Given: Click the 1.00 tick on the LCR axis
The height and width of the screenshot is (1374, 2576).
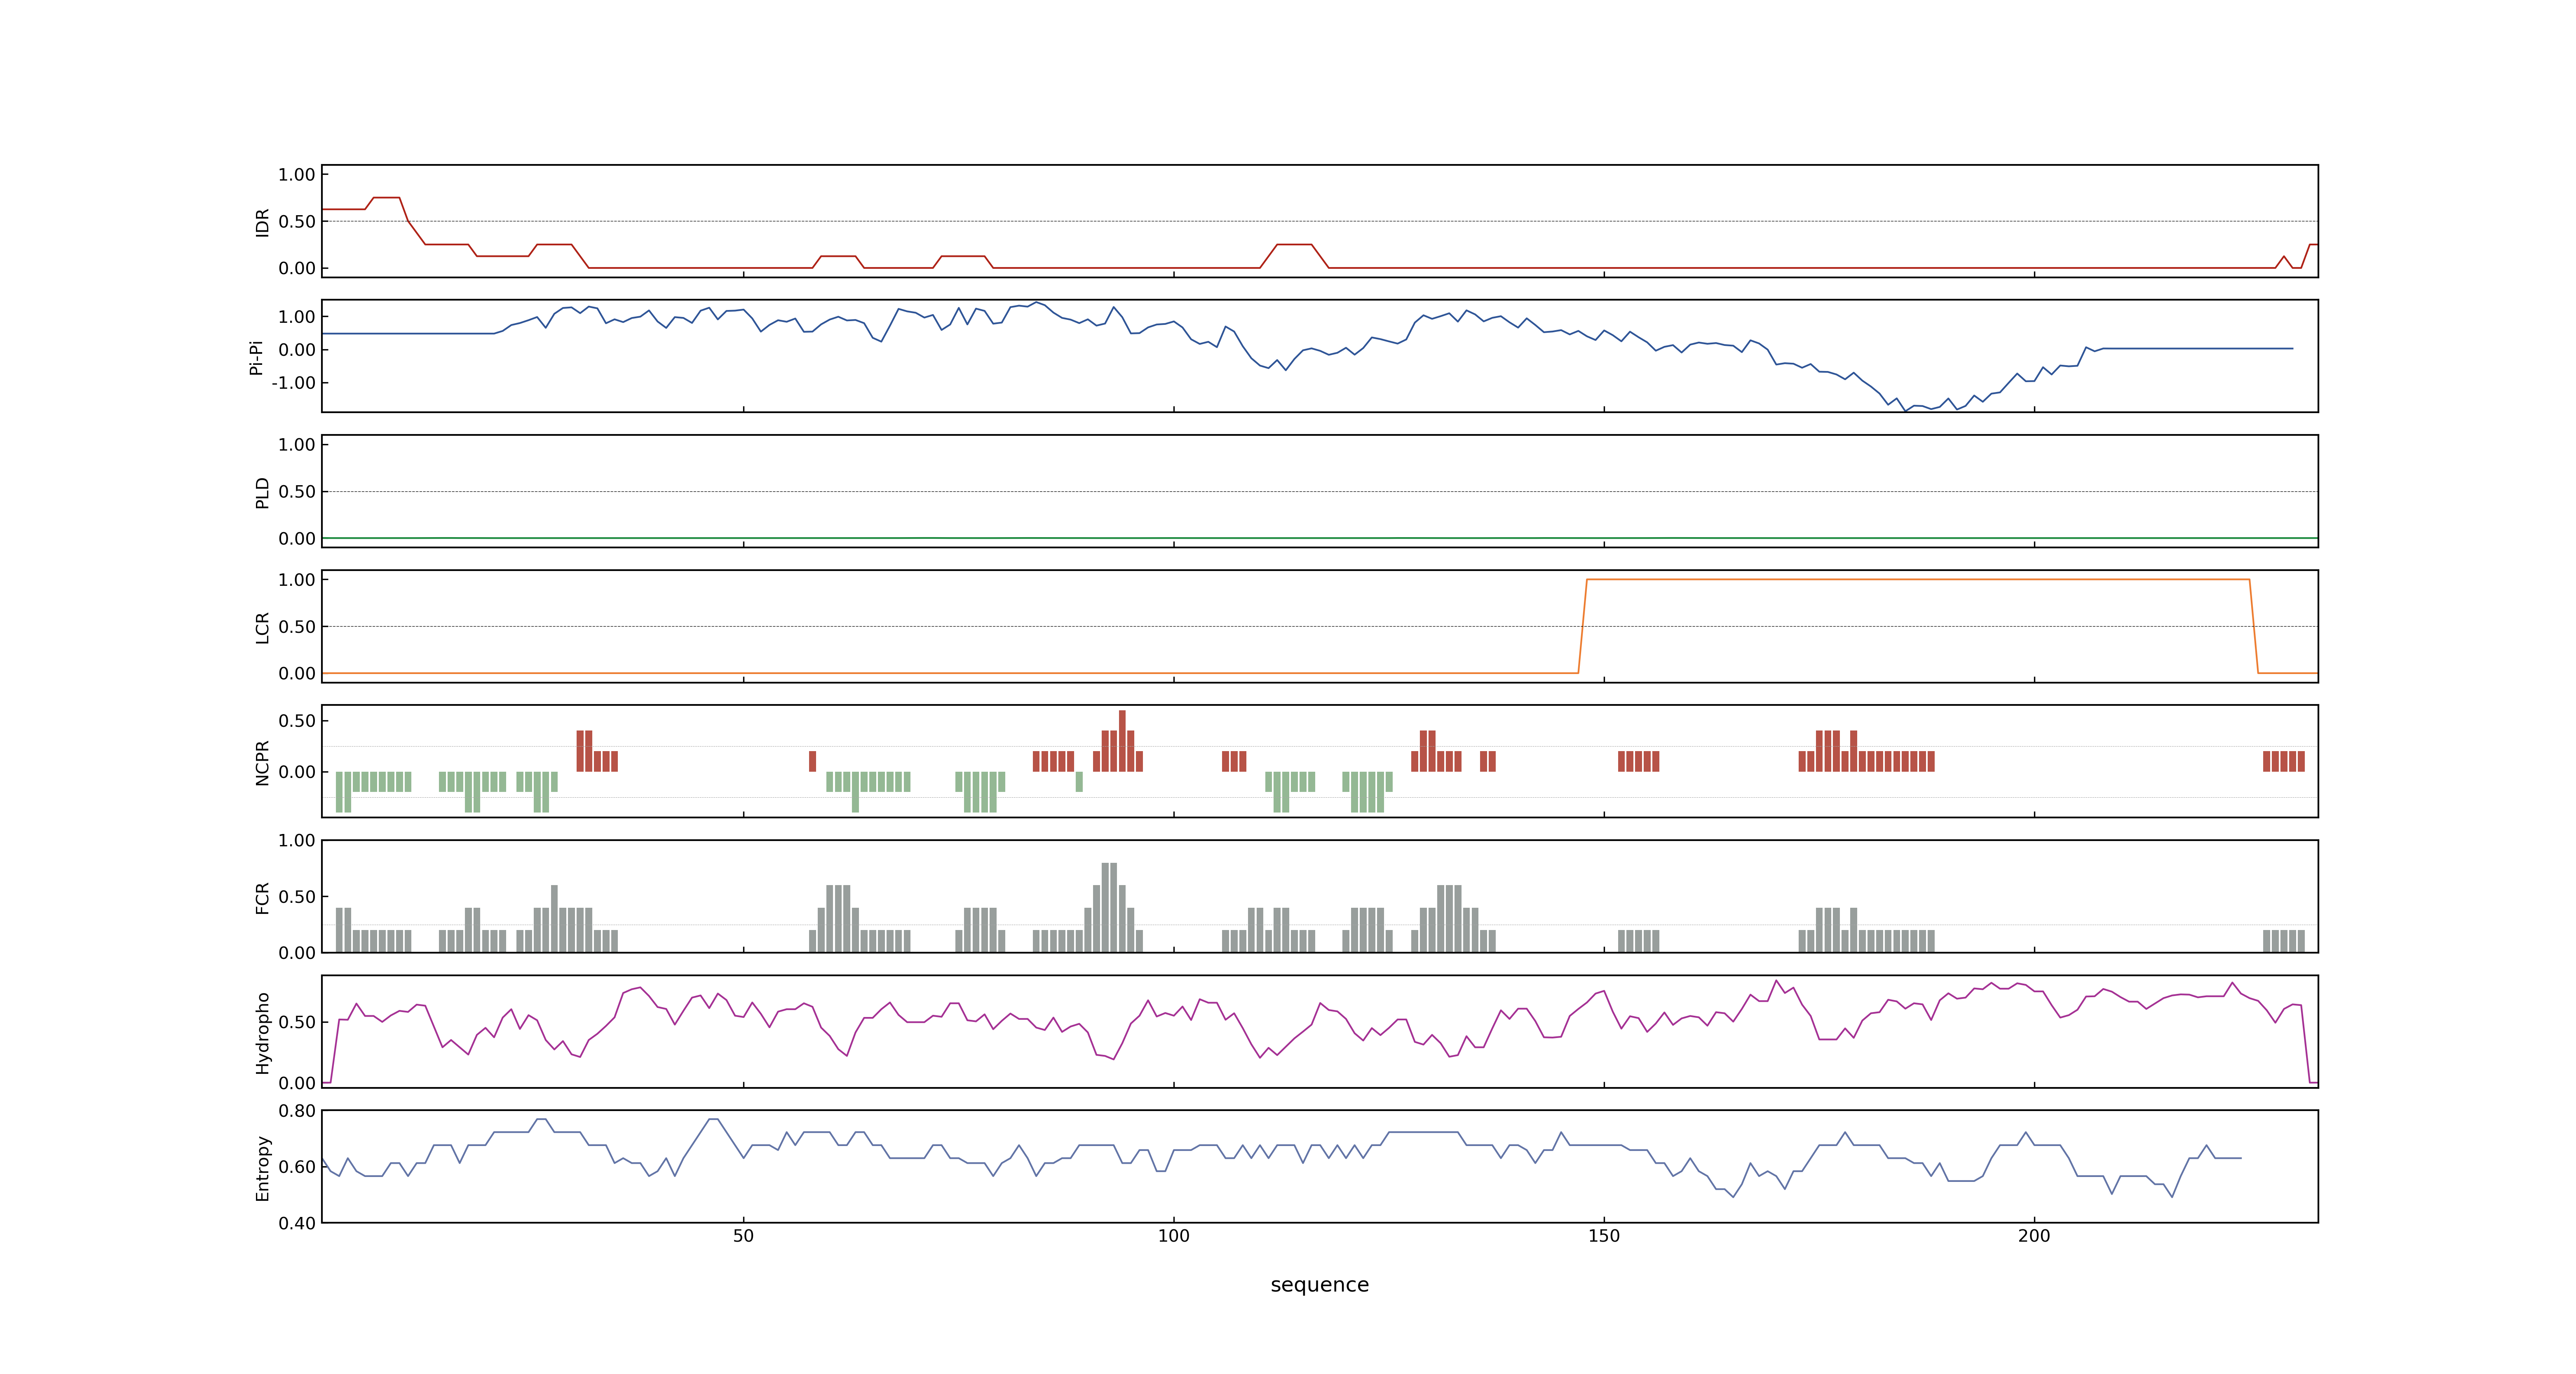Looking at the screenshot, I should 297,580.
